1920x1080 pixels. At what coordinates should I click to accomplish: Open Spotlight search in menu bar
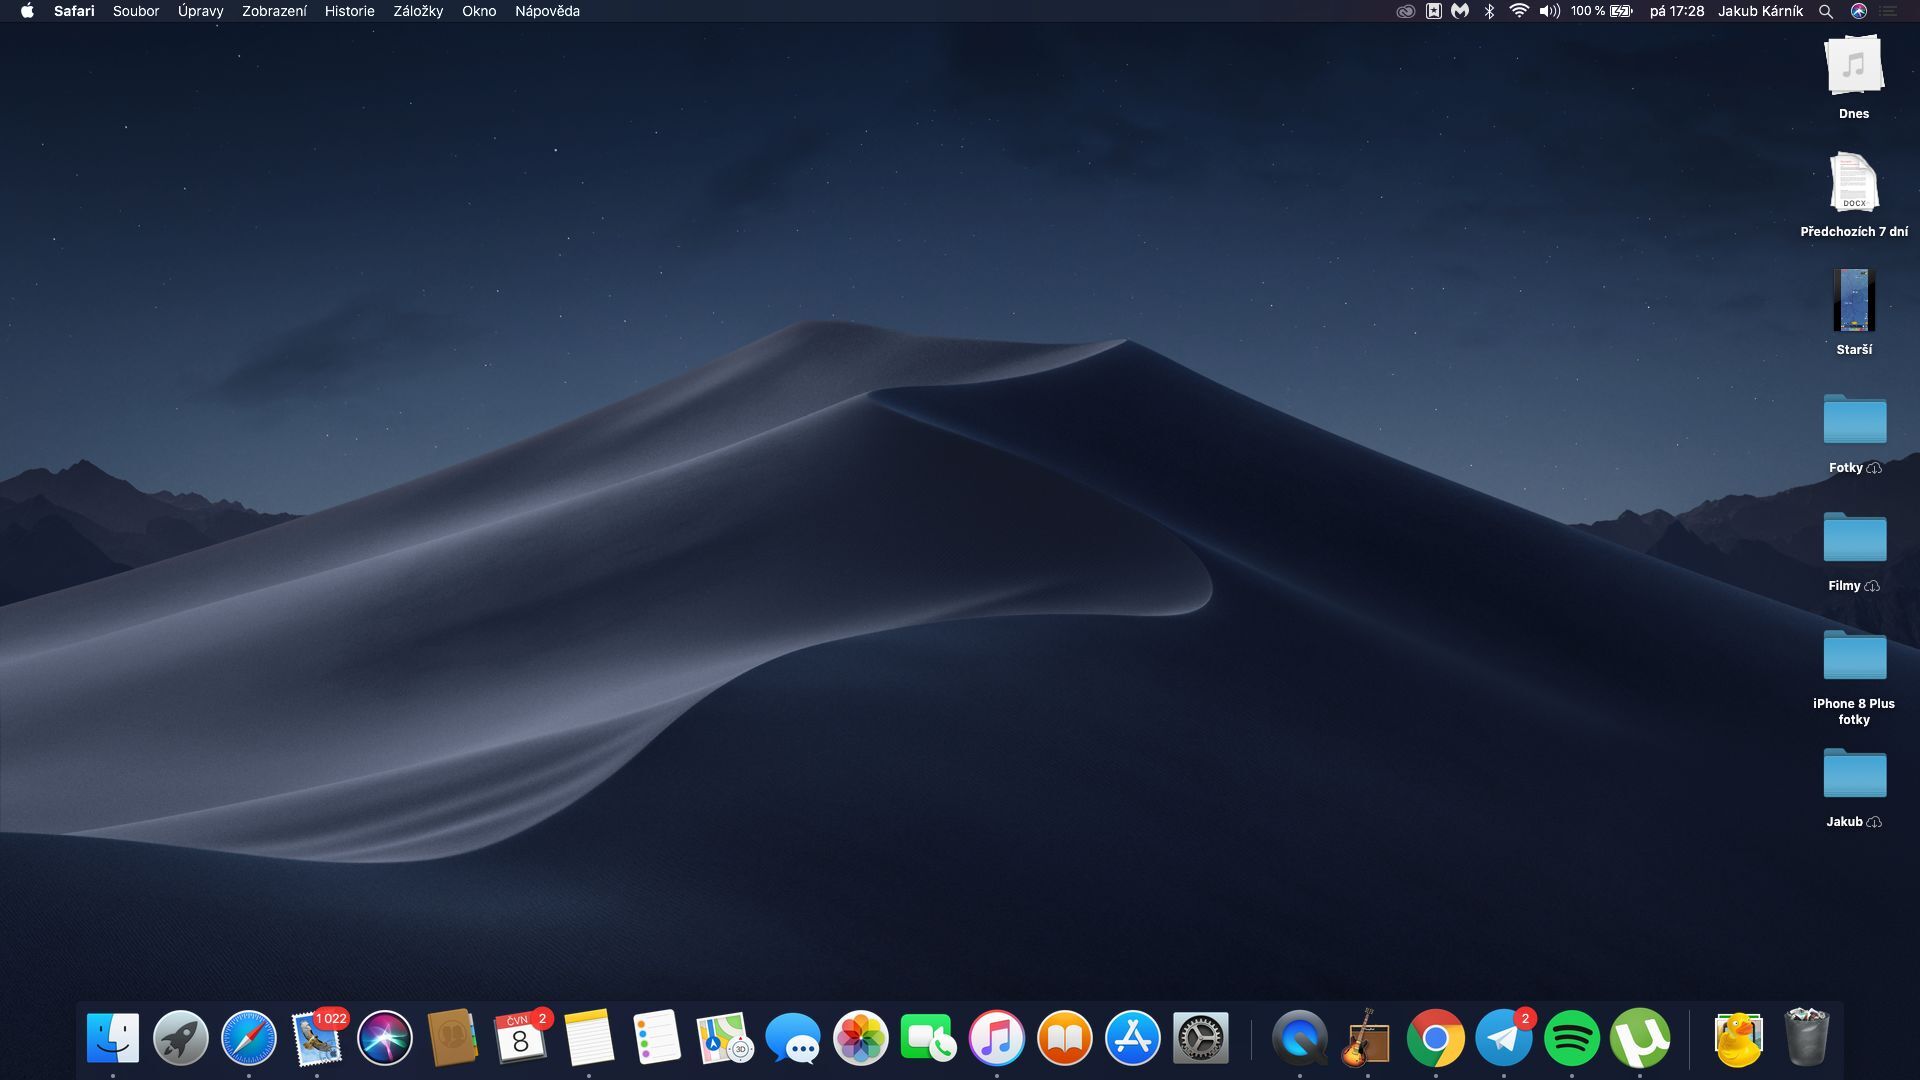point(1826,11)
